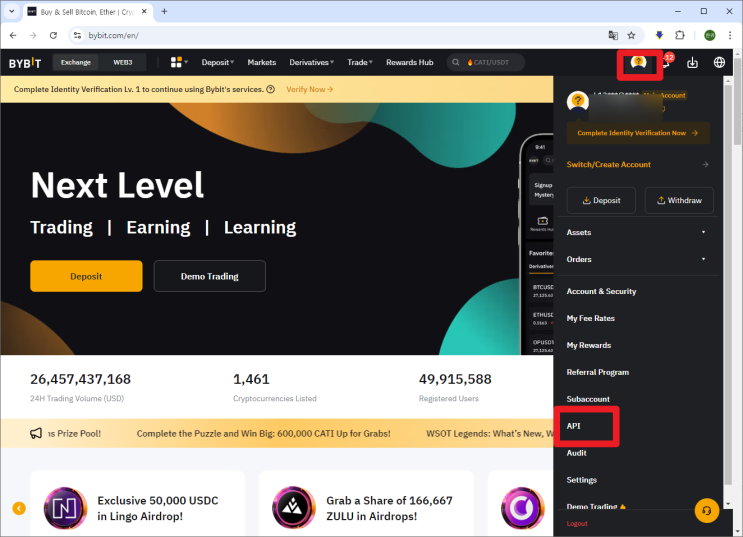Viewport: 743px width, 537px height.
Task: Click the Chrome profile avatar icon
Action: click(x=709, y=35)
